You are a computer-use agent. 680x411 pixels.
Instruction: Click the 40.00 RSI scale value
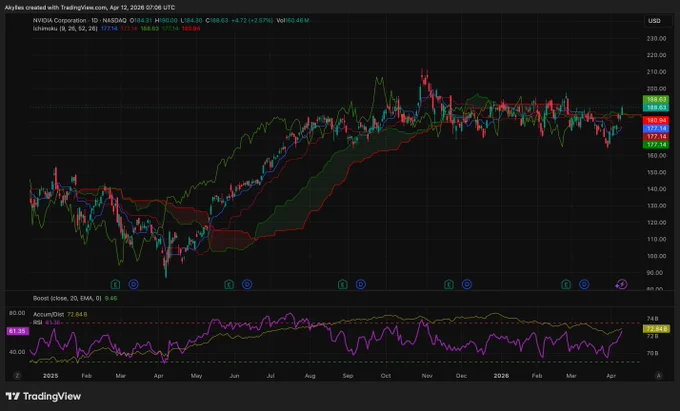point(16,352)
